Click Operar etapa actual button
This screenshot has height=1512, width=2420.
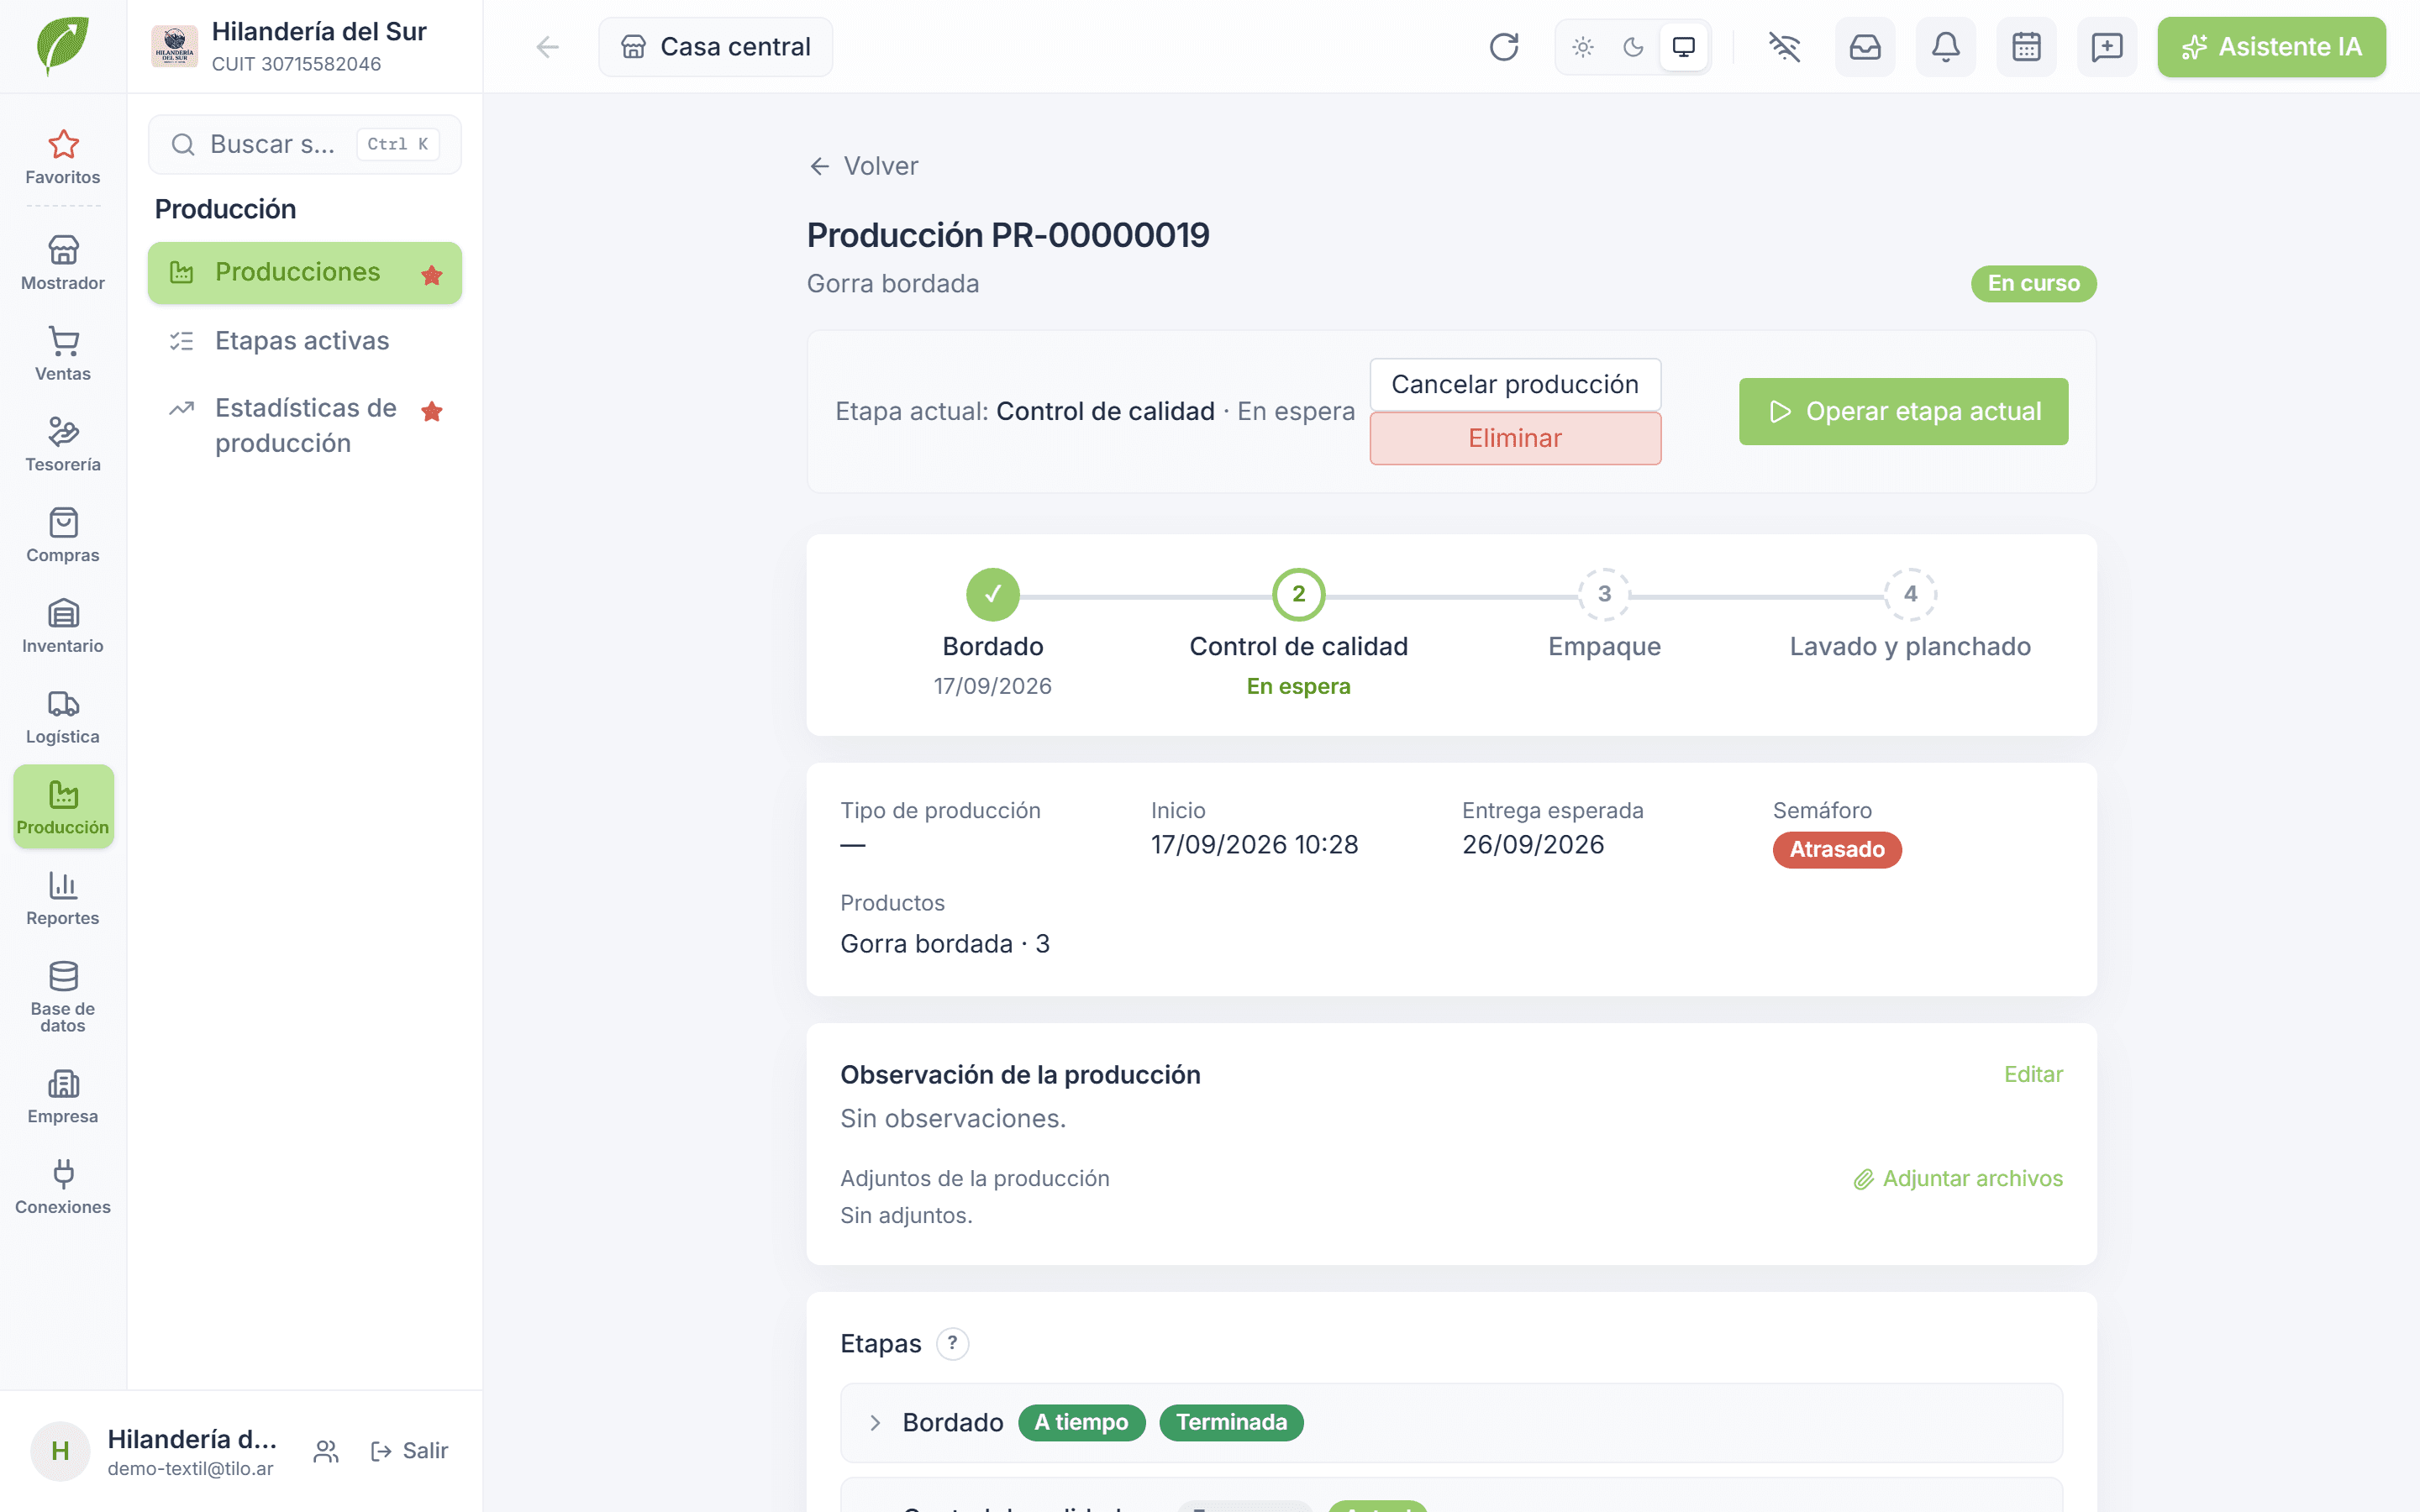pos(1903,411)
